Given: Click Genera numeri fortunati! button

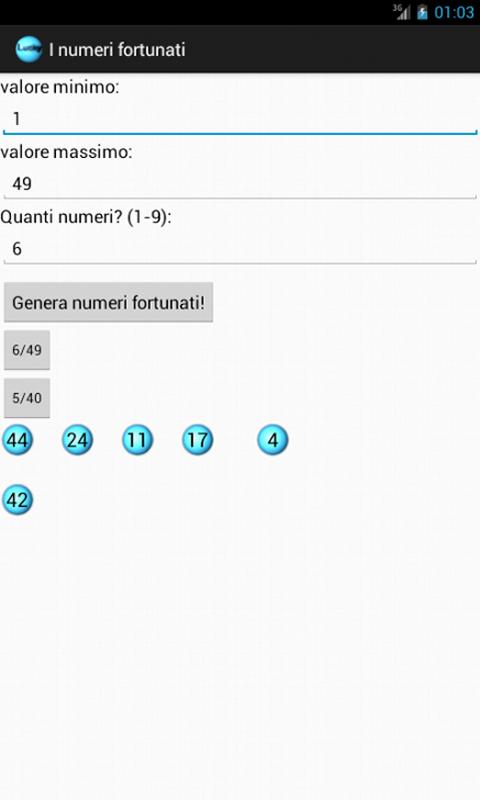Looking at the screenshot, I should pyautogui.click(x=108, y=303).
